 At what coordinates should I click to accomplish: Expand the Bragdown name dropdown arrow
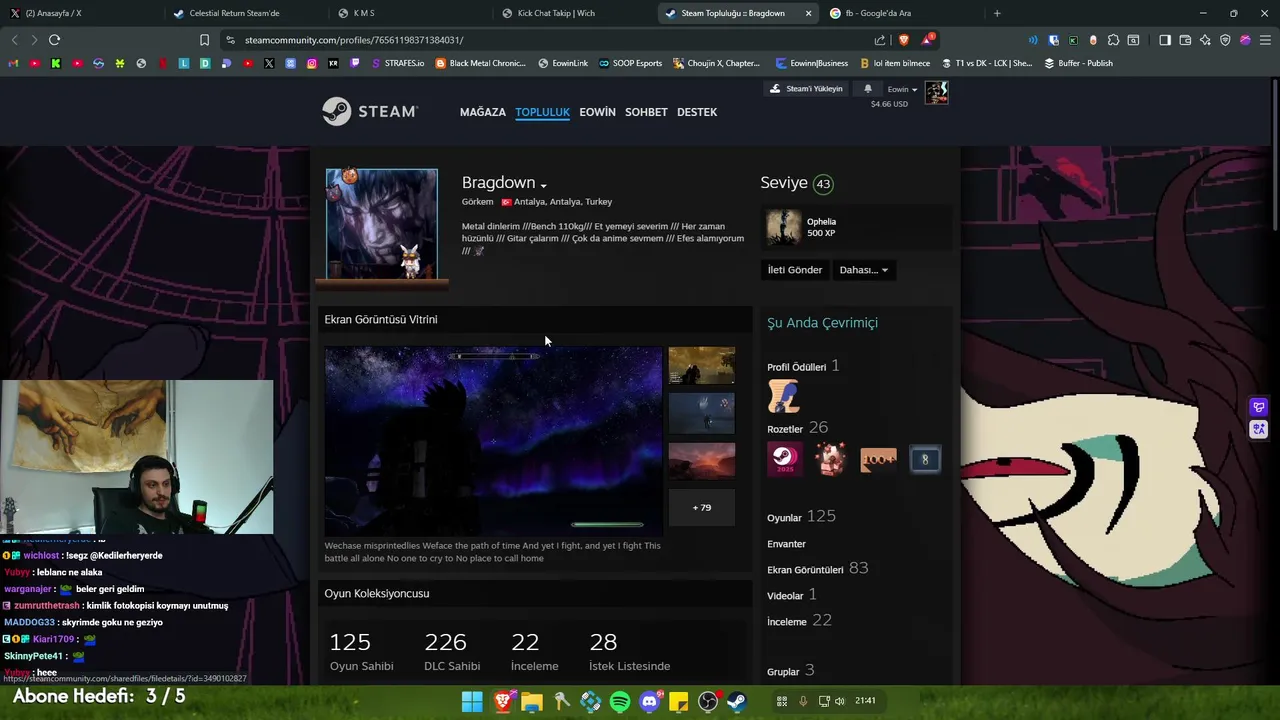(x=544, y=186)
